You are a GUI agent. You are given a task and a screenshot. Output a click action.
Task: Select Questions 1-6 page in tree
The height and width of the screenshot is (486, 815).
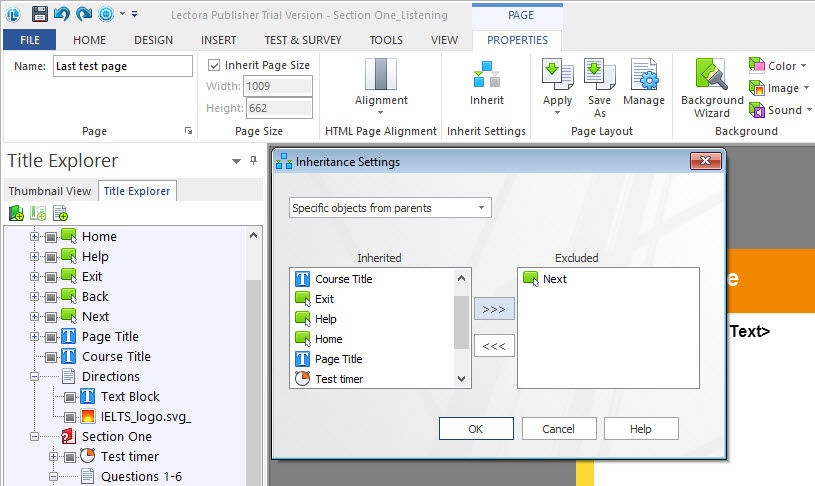(141, 476)
